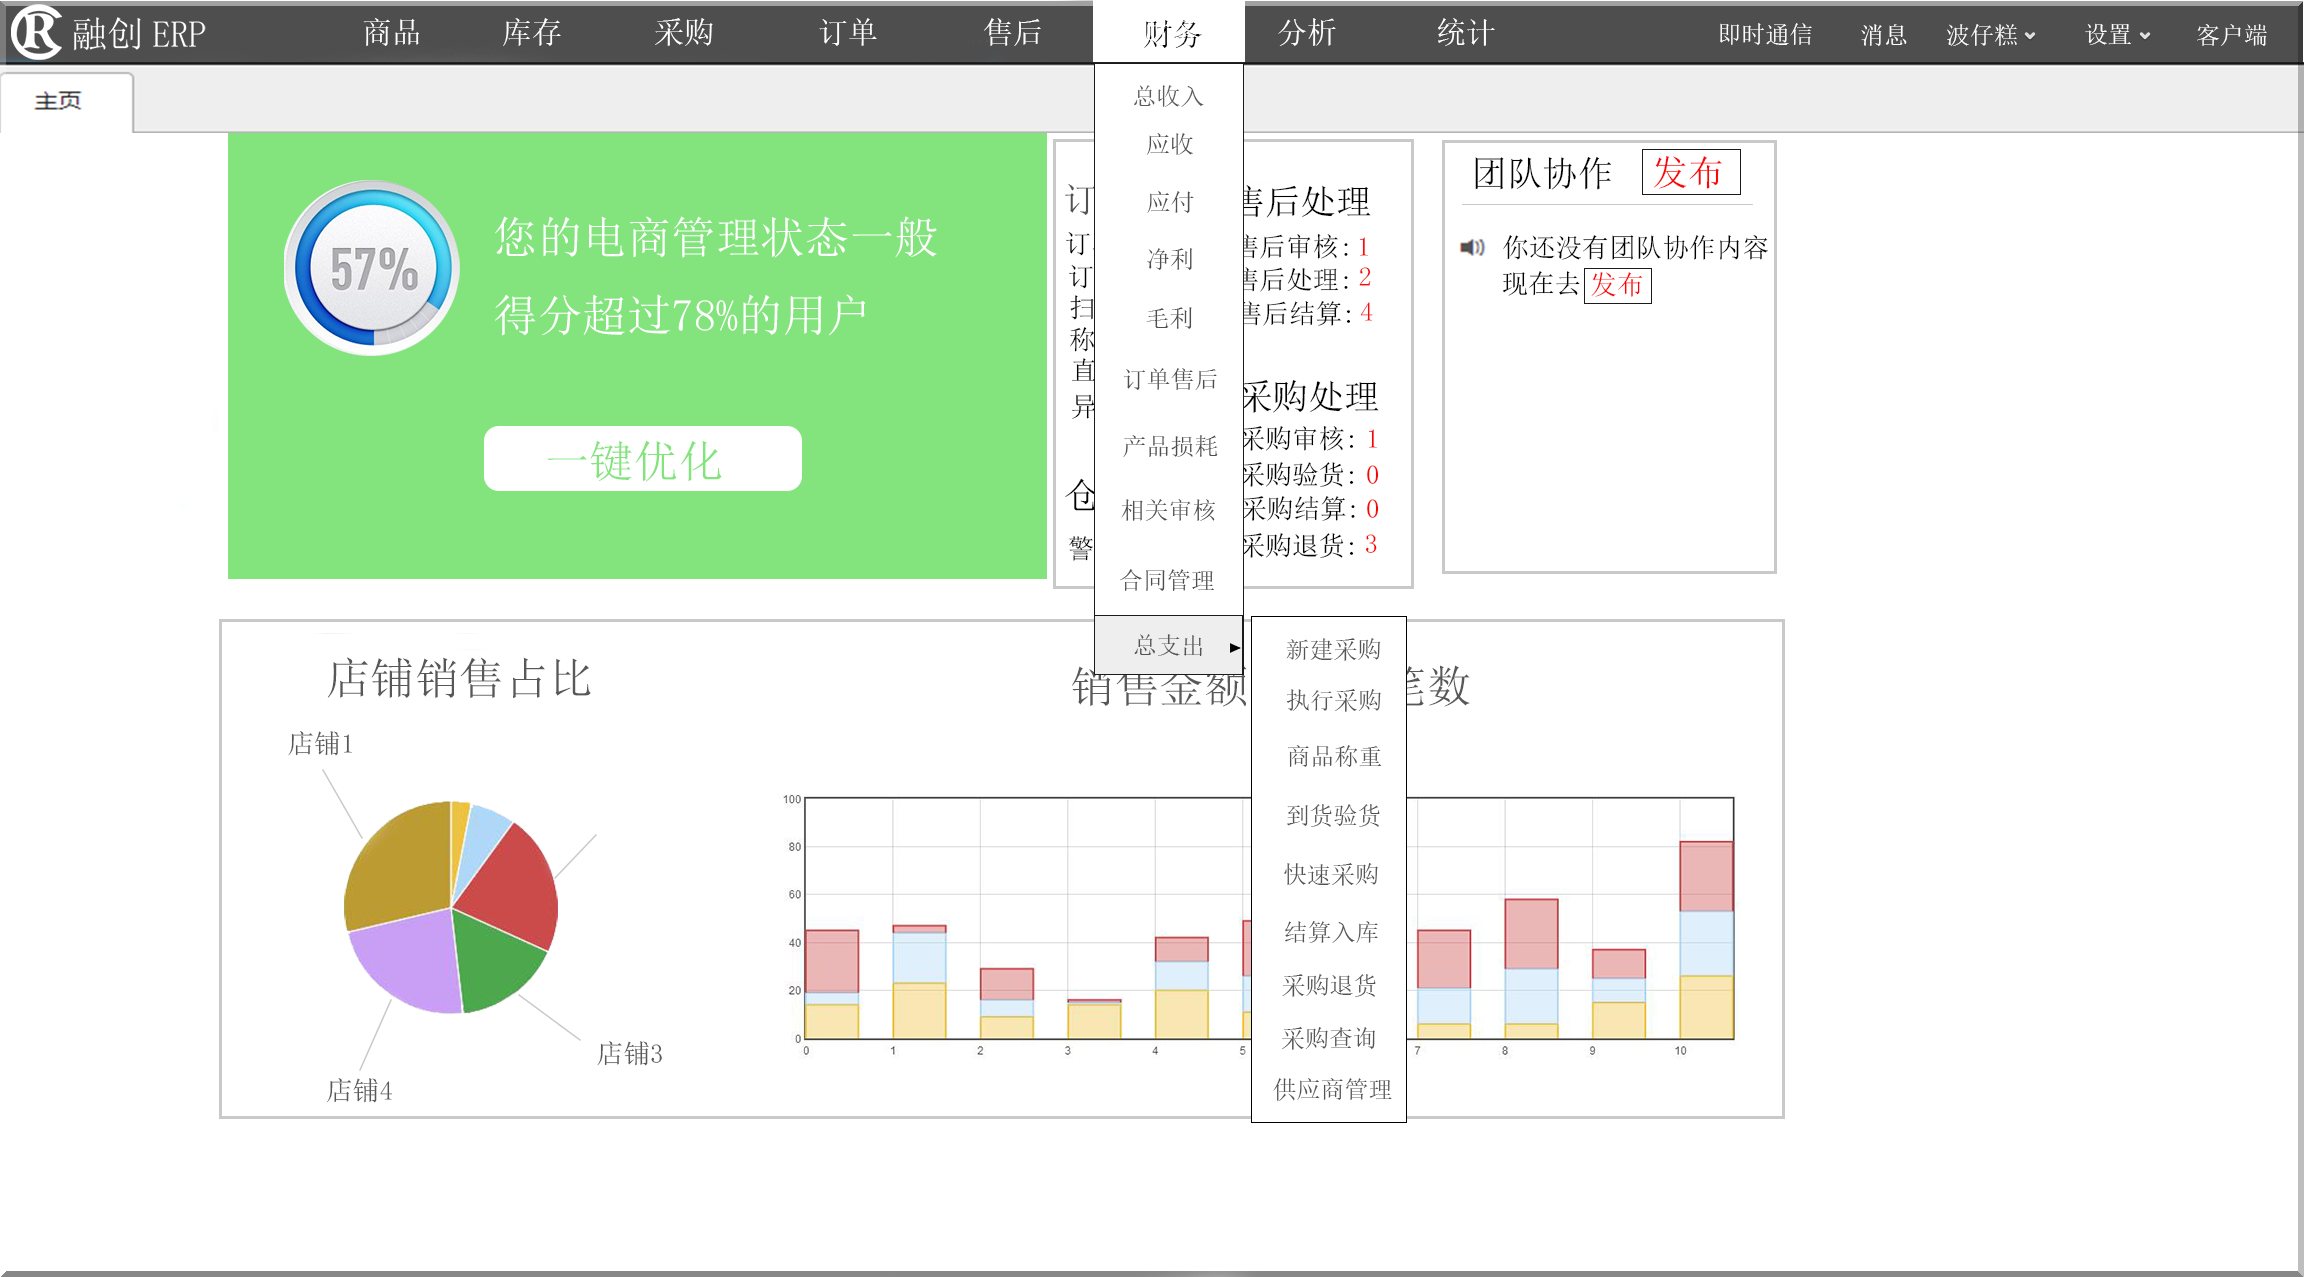
Task: Choose 净利 from the finance menu
Action: [x=1168, y=259]
